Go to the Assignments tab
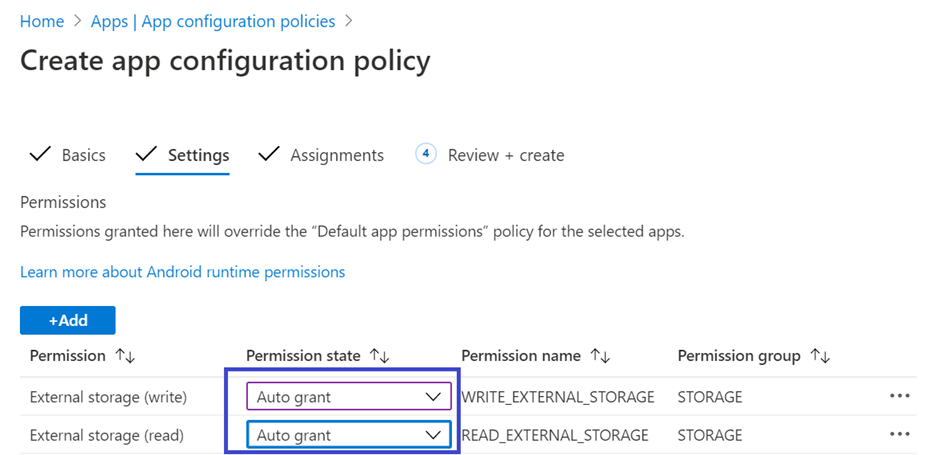 tap(336, 155)
